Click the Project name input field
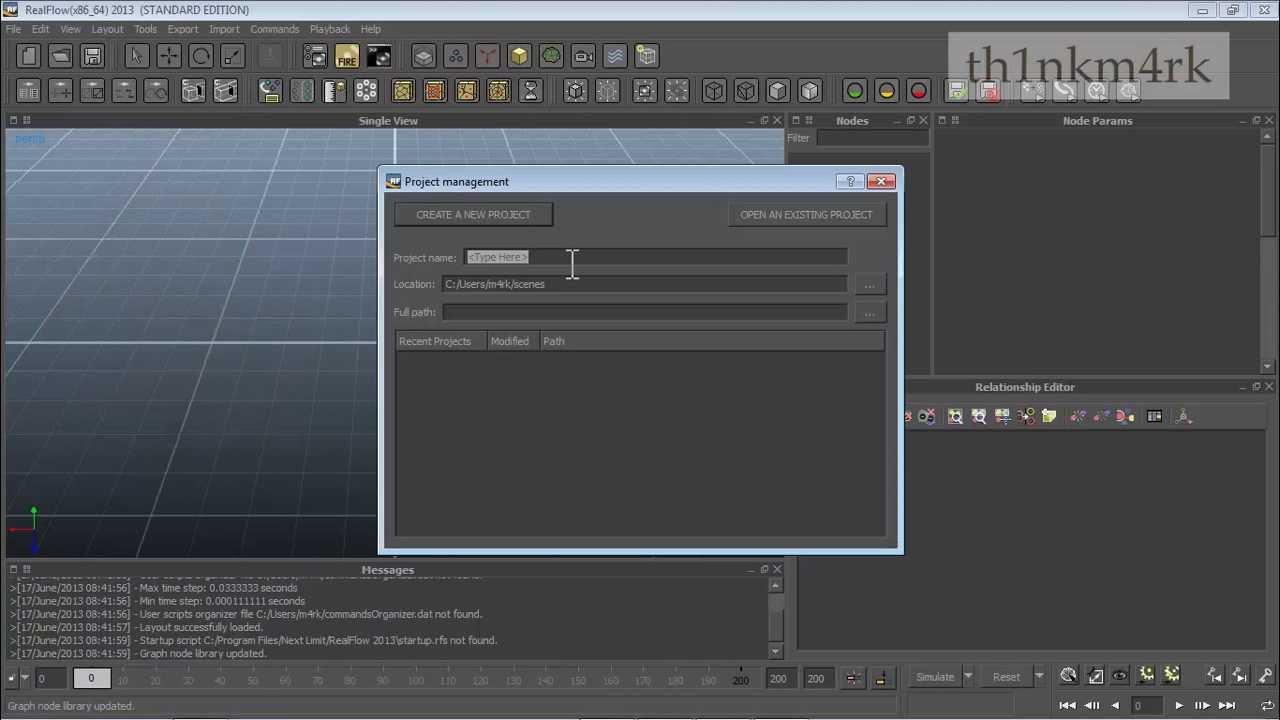 [x=655, y=258]
